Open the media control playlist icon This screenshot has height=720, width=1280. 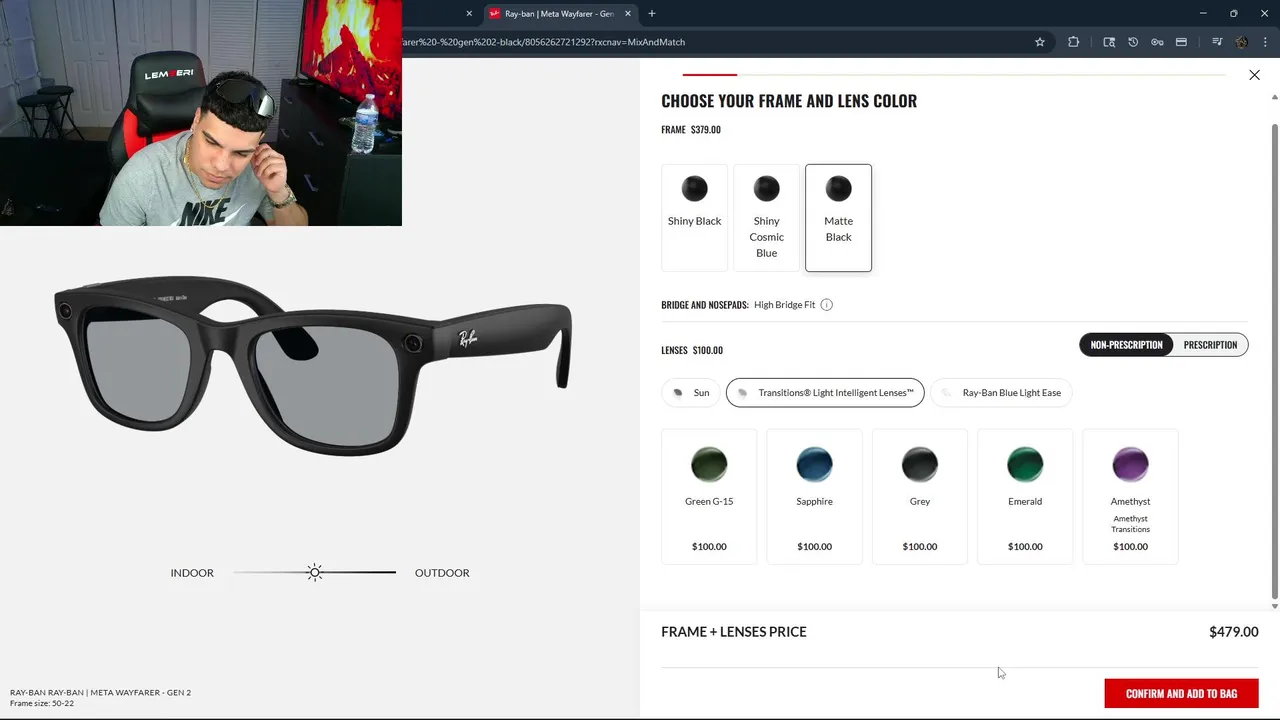click(x=1217, y=42)
